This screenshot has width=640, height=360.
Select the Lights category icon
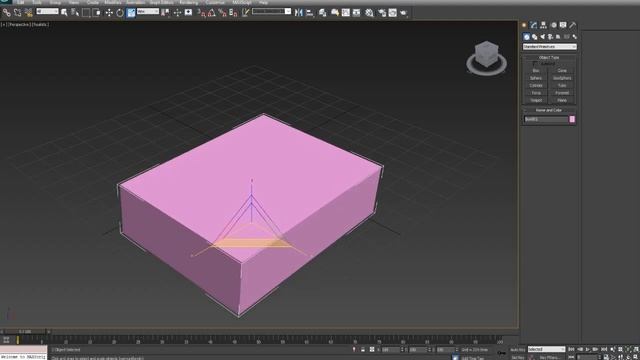tap(542, 37)
